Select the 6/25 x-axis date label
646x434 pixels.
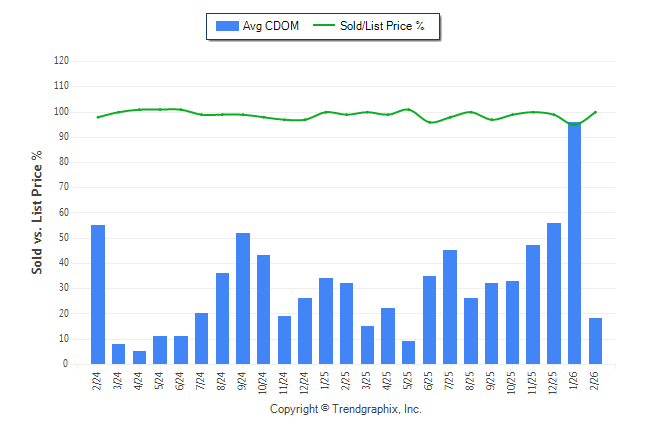coord(430,383)
